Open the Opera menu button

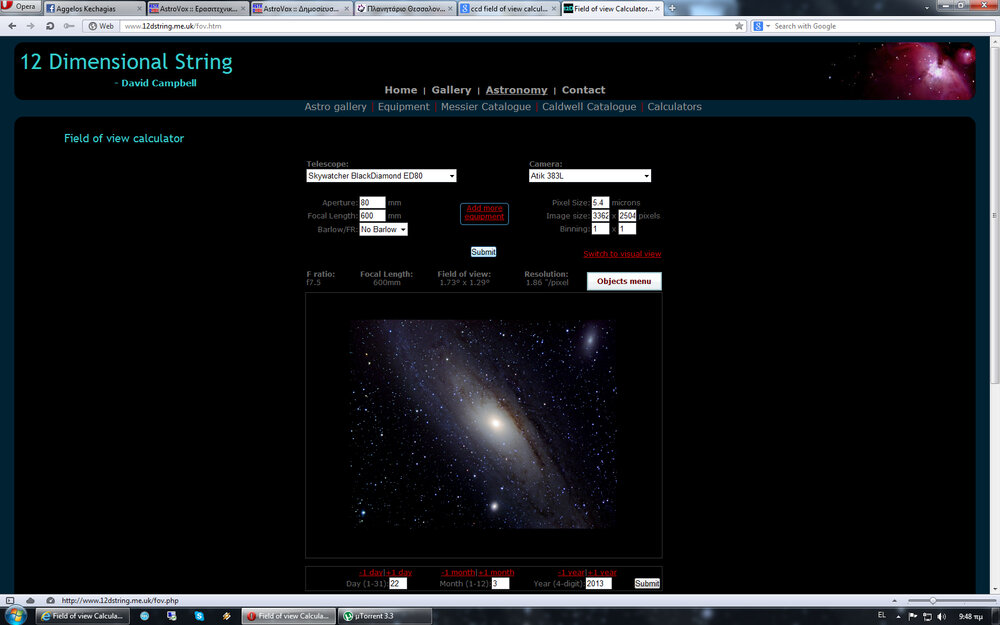tap(21, 7)
